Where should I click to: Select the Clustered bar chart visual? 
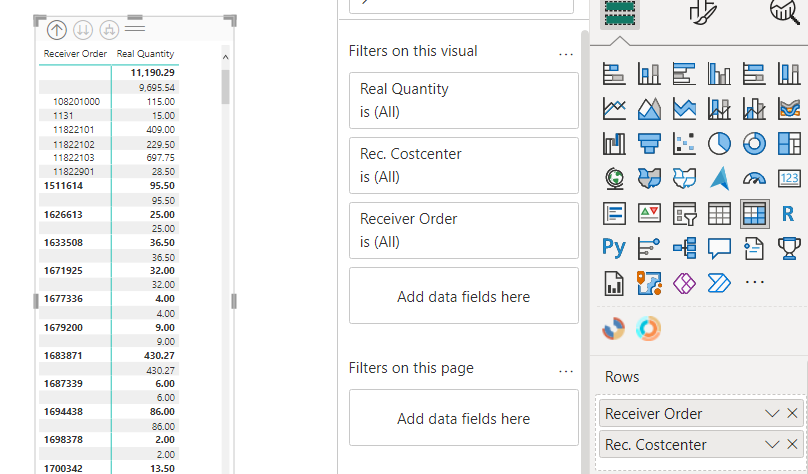684,74
